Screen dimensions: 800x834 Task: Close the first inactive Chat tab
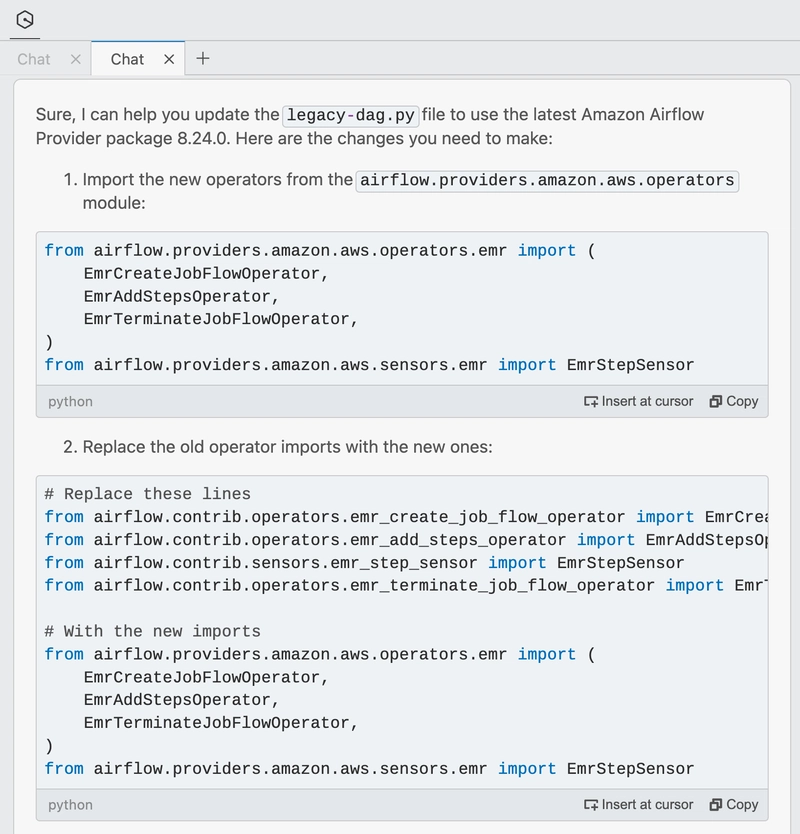[x=76, y=59]
